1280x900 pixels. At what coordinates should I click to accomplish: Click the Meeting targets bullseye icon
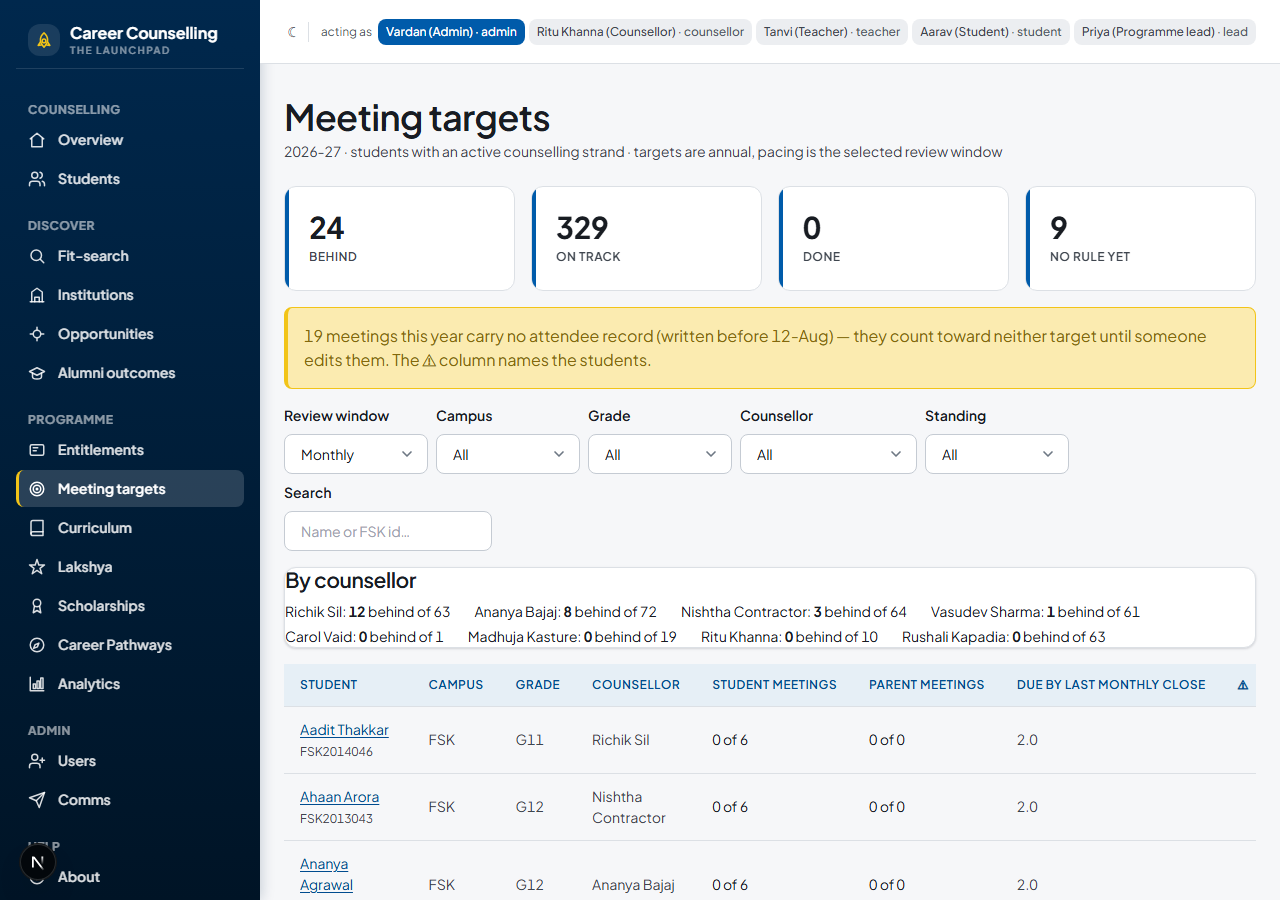coord(37,489)
